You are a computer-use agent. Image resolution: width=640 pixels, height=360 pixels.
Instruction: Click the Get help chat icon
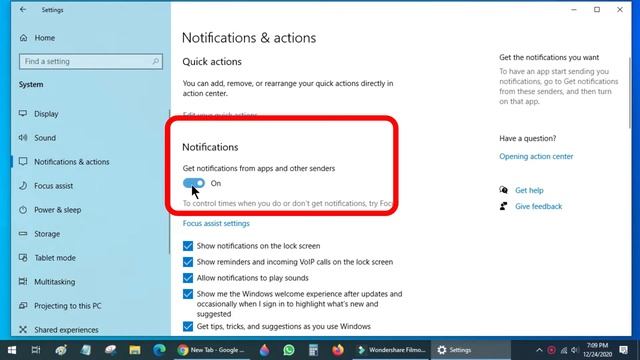(x=504, y=190)
